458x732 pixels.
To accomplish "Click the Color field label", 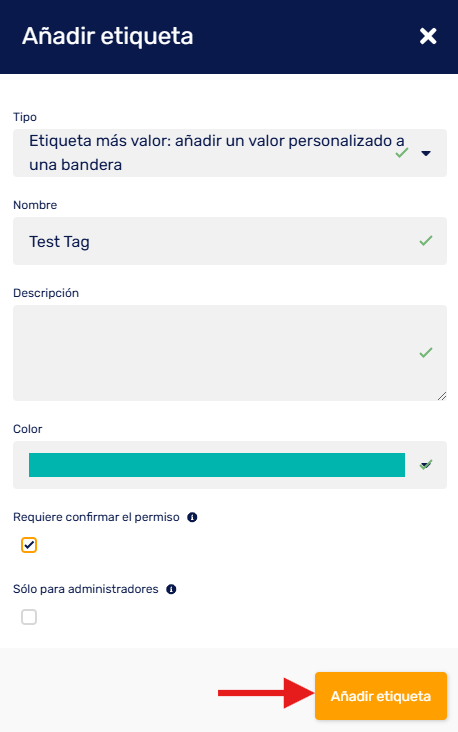I will point(28,429).
